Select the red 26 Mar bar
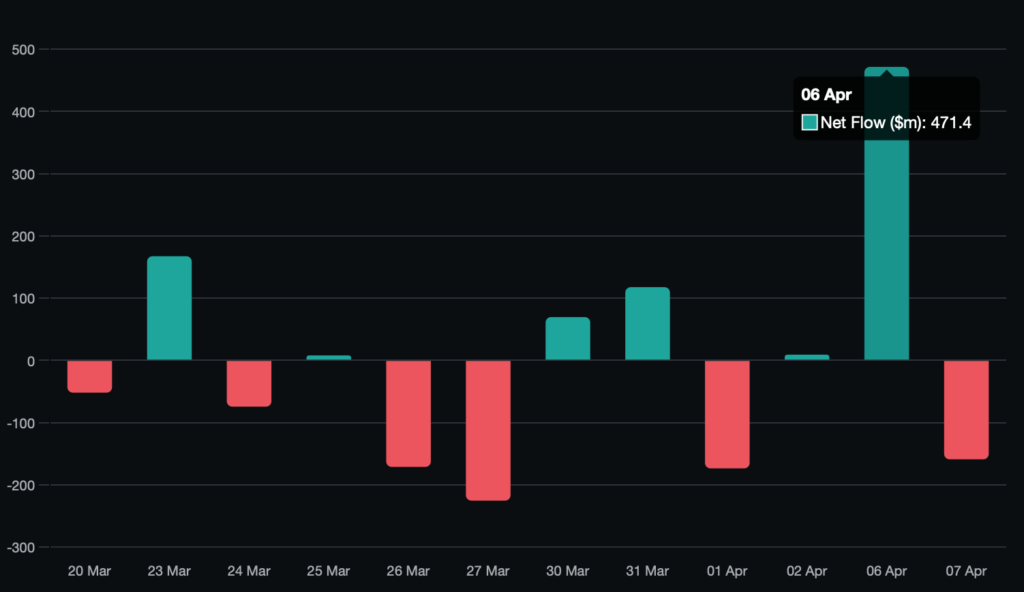The height and width of the screenshot is (592, 1024). coord(408,413)
